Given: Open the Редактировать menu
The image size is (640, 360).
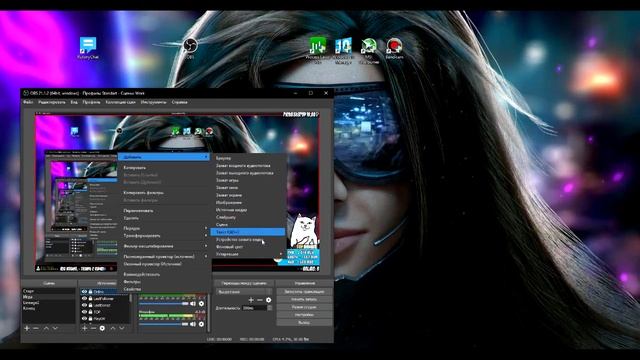Looking at the screenshot, I should click(52, 102).
